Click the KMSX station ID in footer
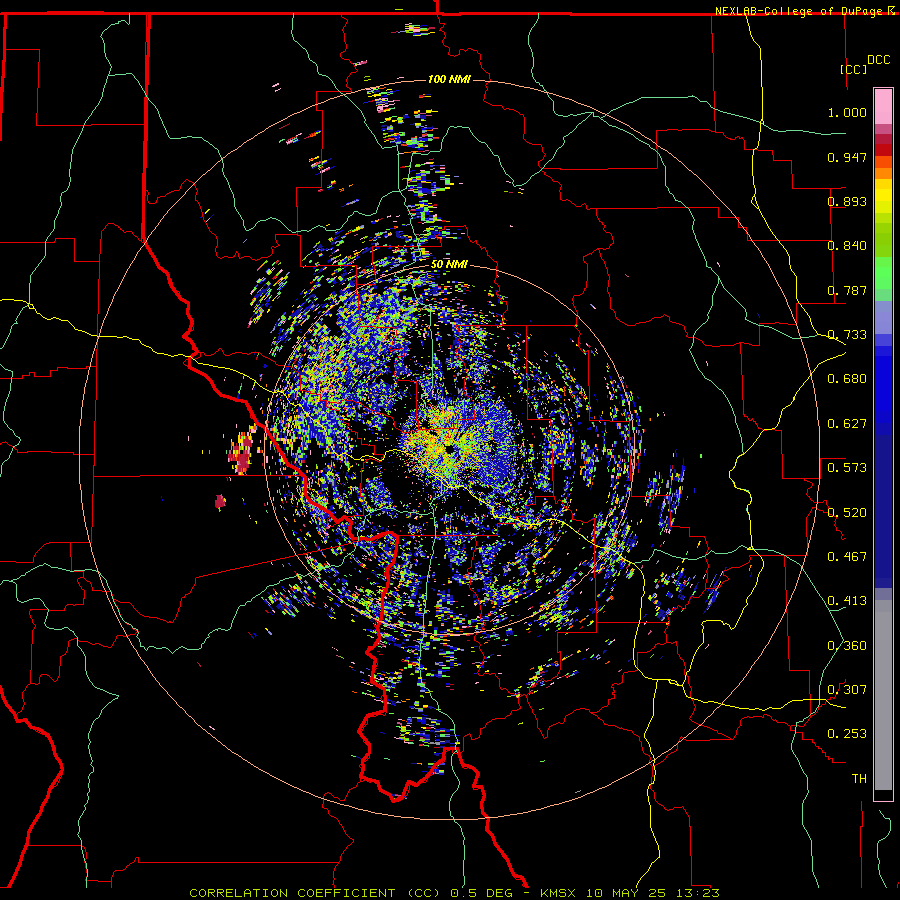Viewport: 900px width, 900px height. click(x=558, y=893)
